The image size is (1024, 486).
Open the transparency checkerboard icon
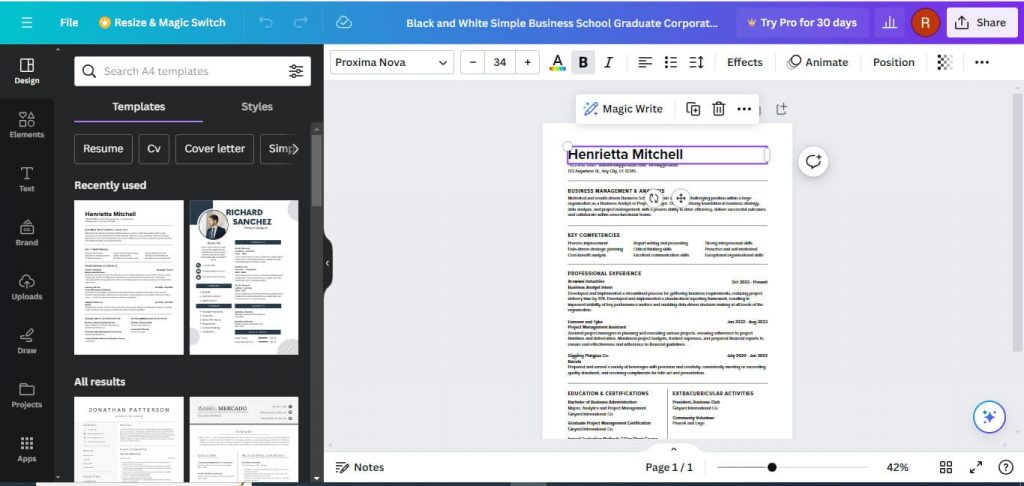point(944,62)
